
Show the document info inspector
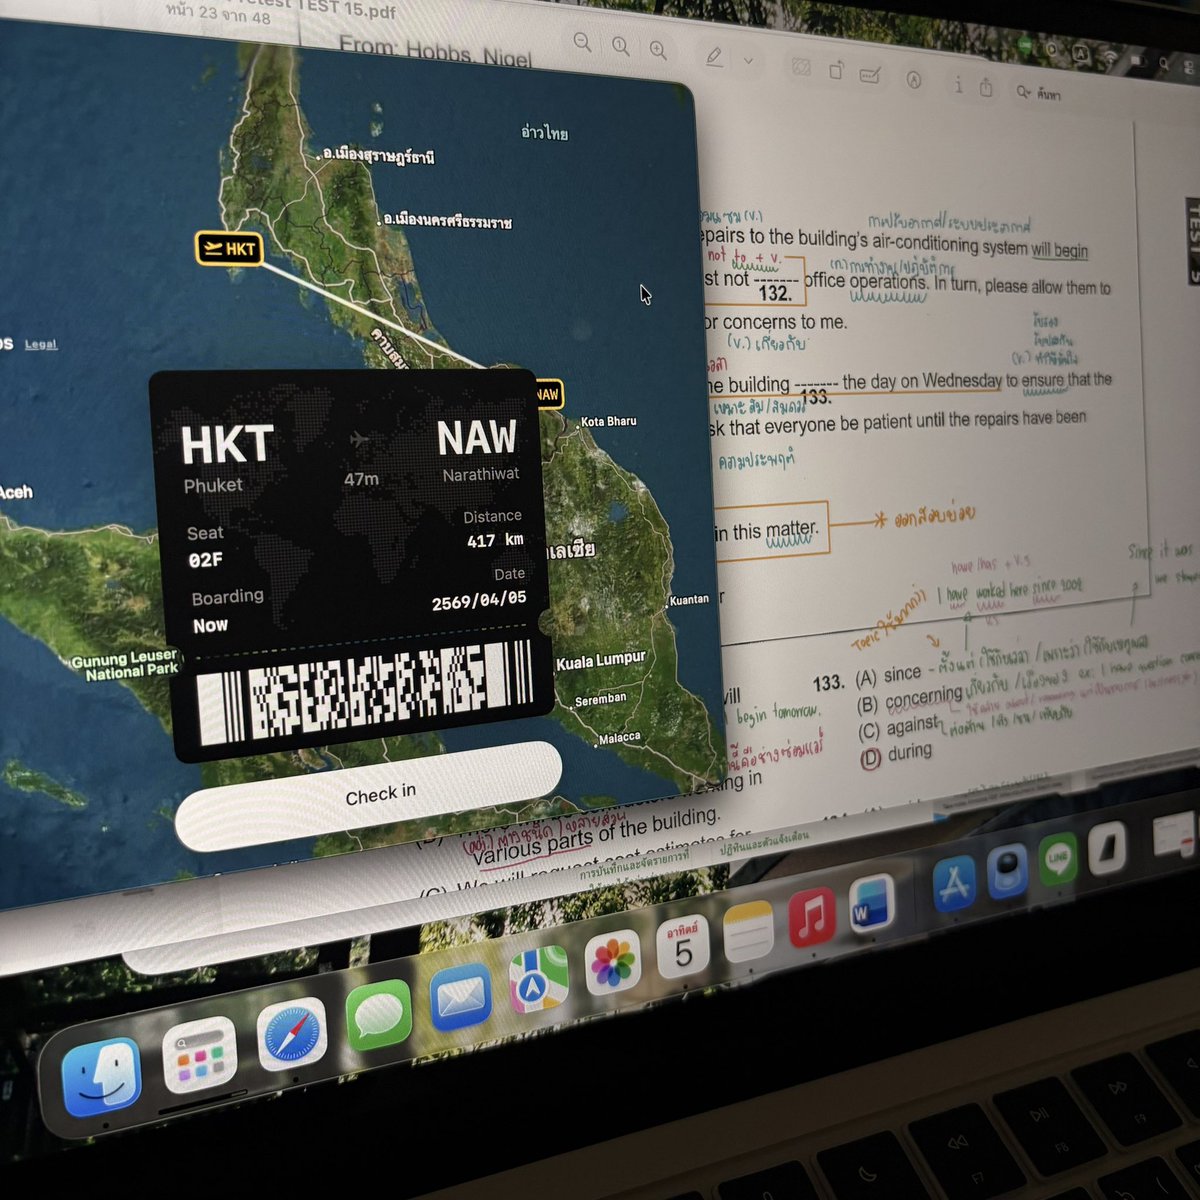pos(958,85)
